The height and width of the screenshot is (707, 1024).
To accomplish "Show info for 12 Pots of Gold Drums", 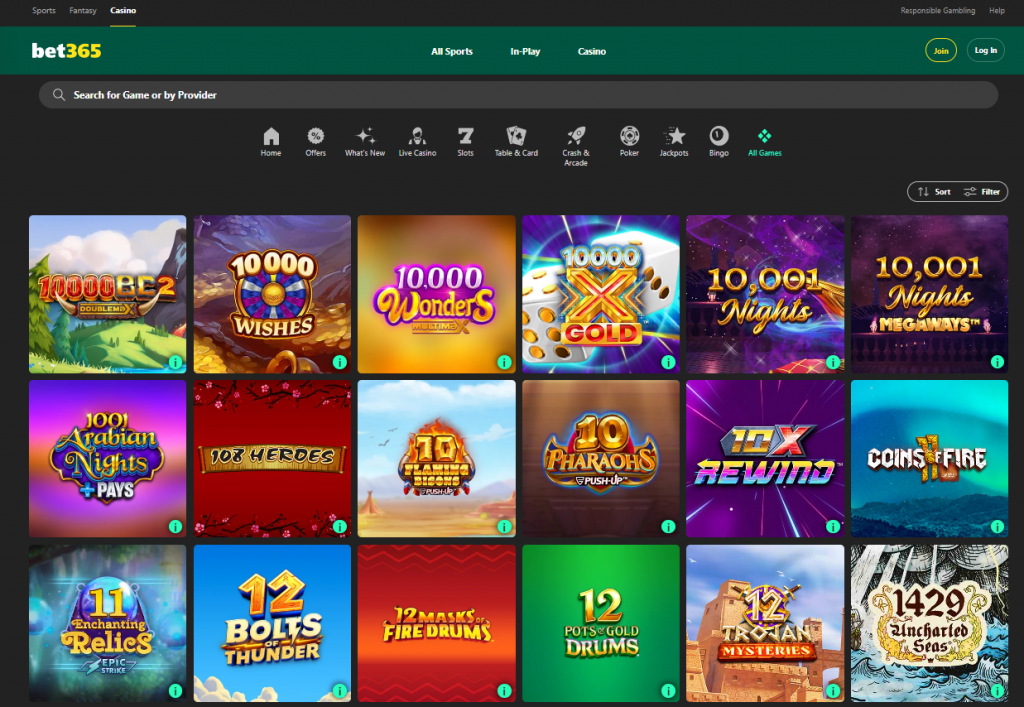I will 668,691.
